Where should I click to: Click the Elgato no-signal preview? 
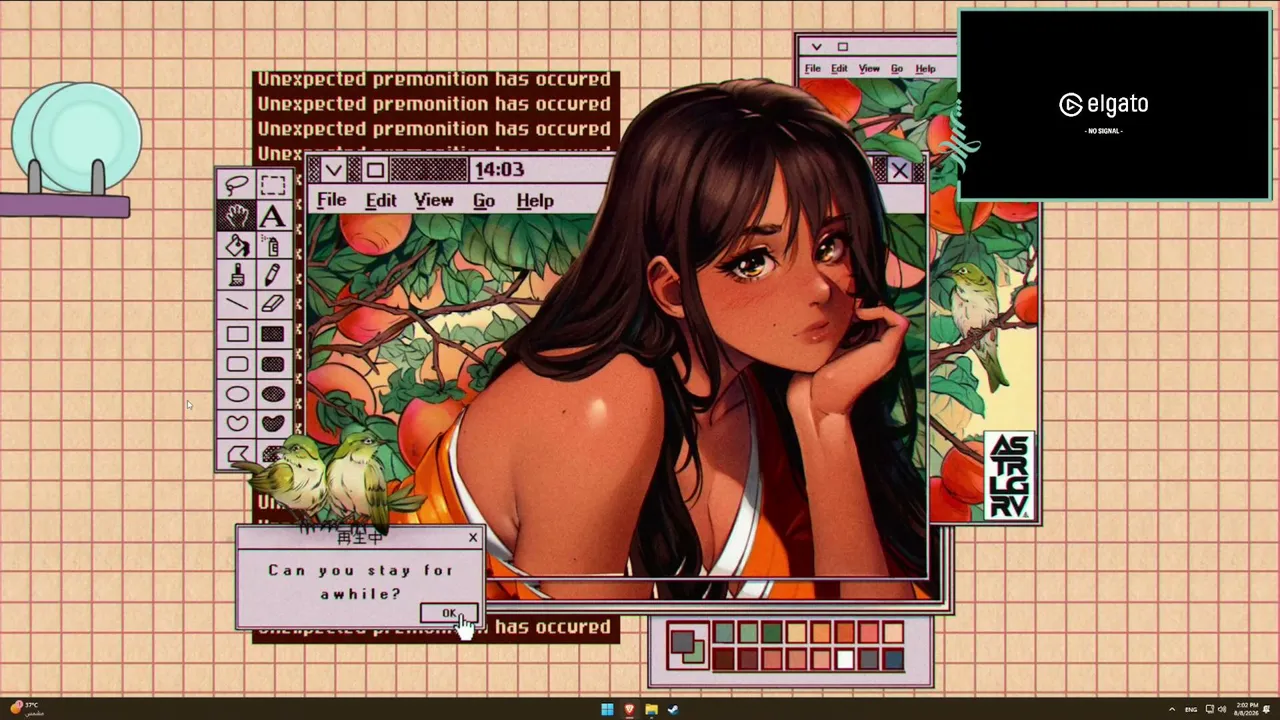point(1114,105)
